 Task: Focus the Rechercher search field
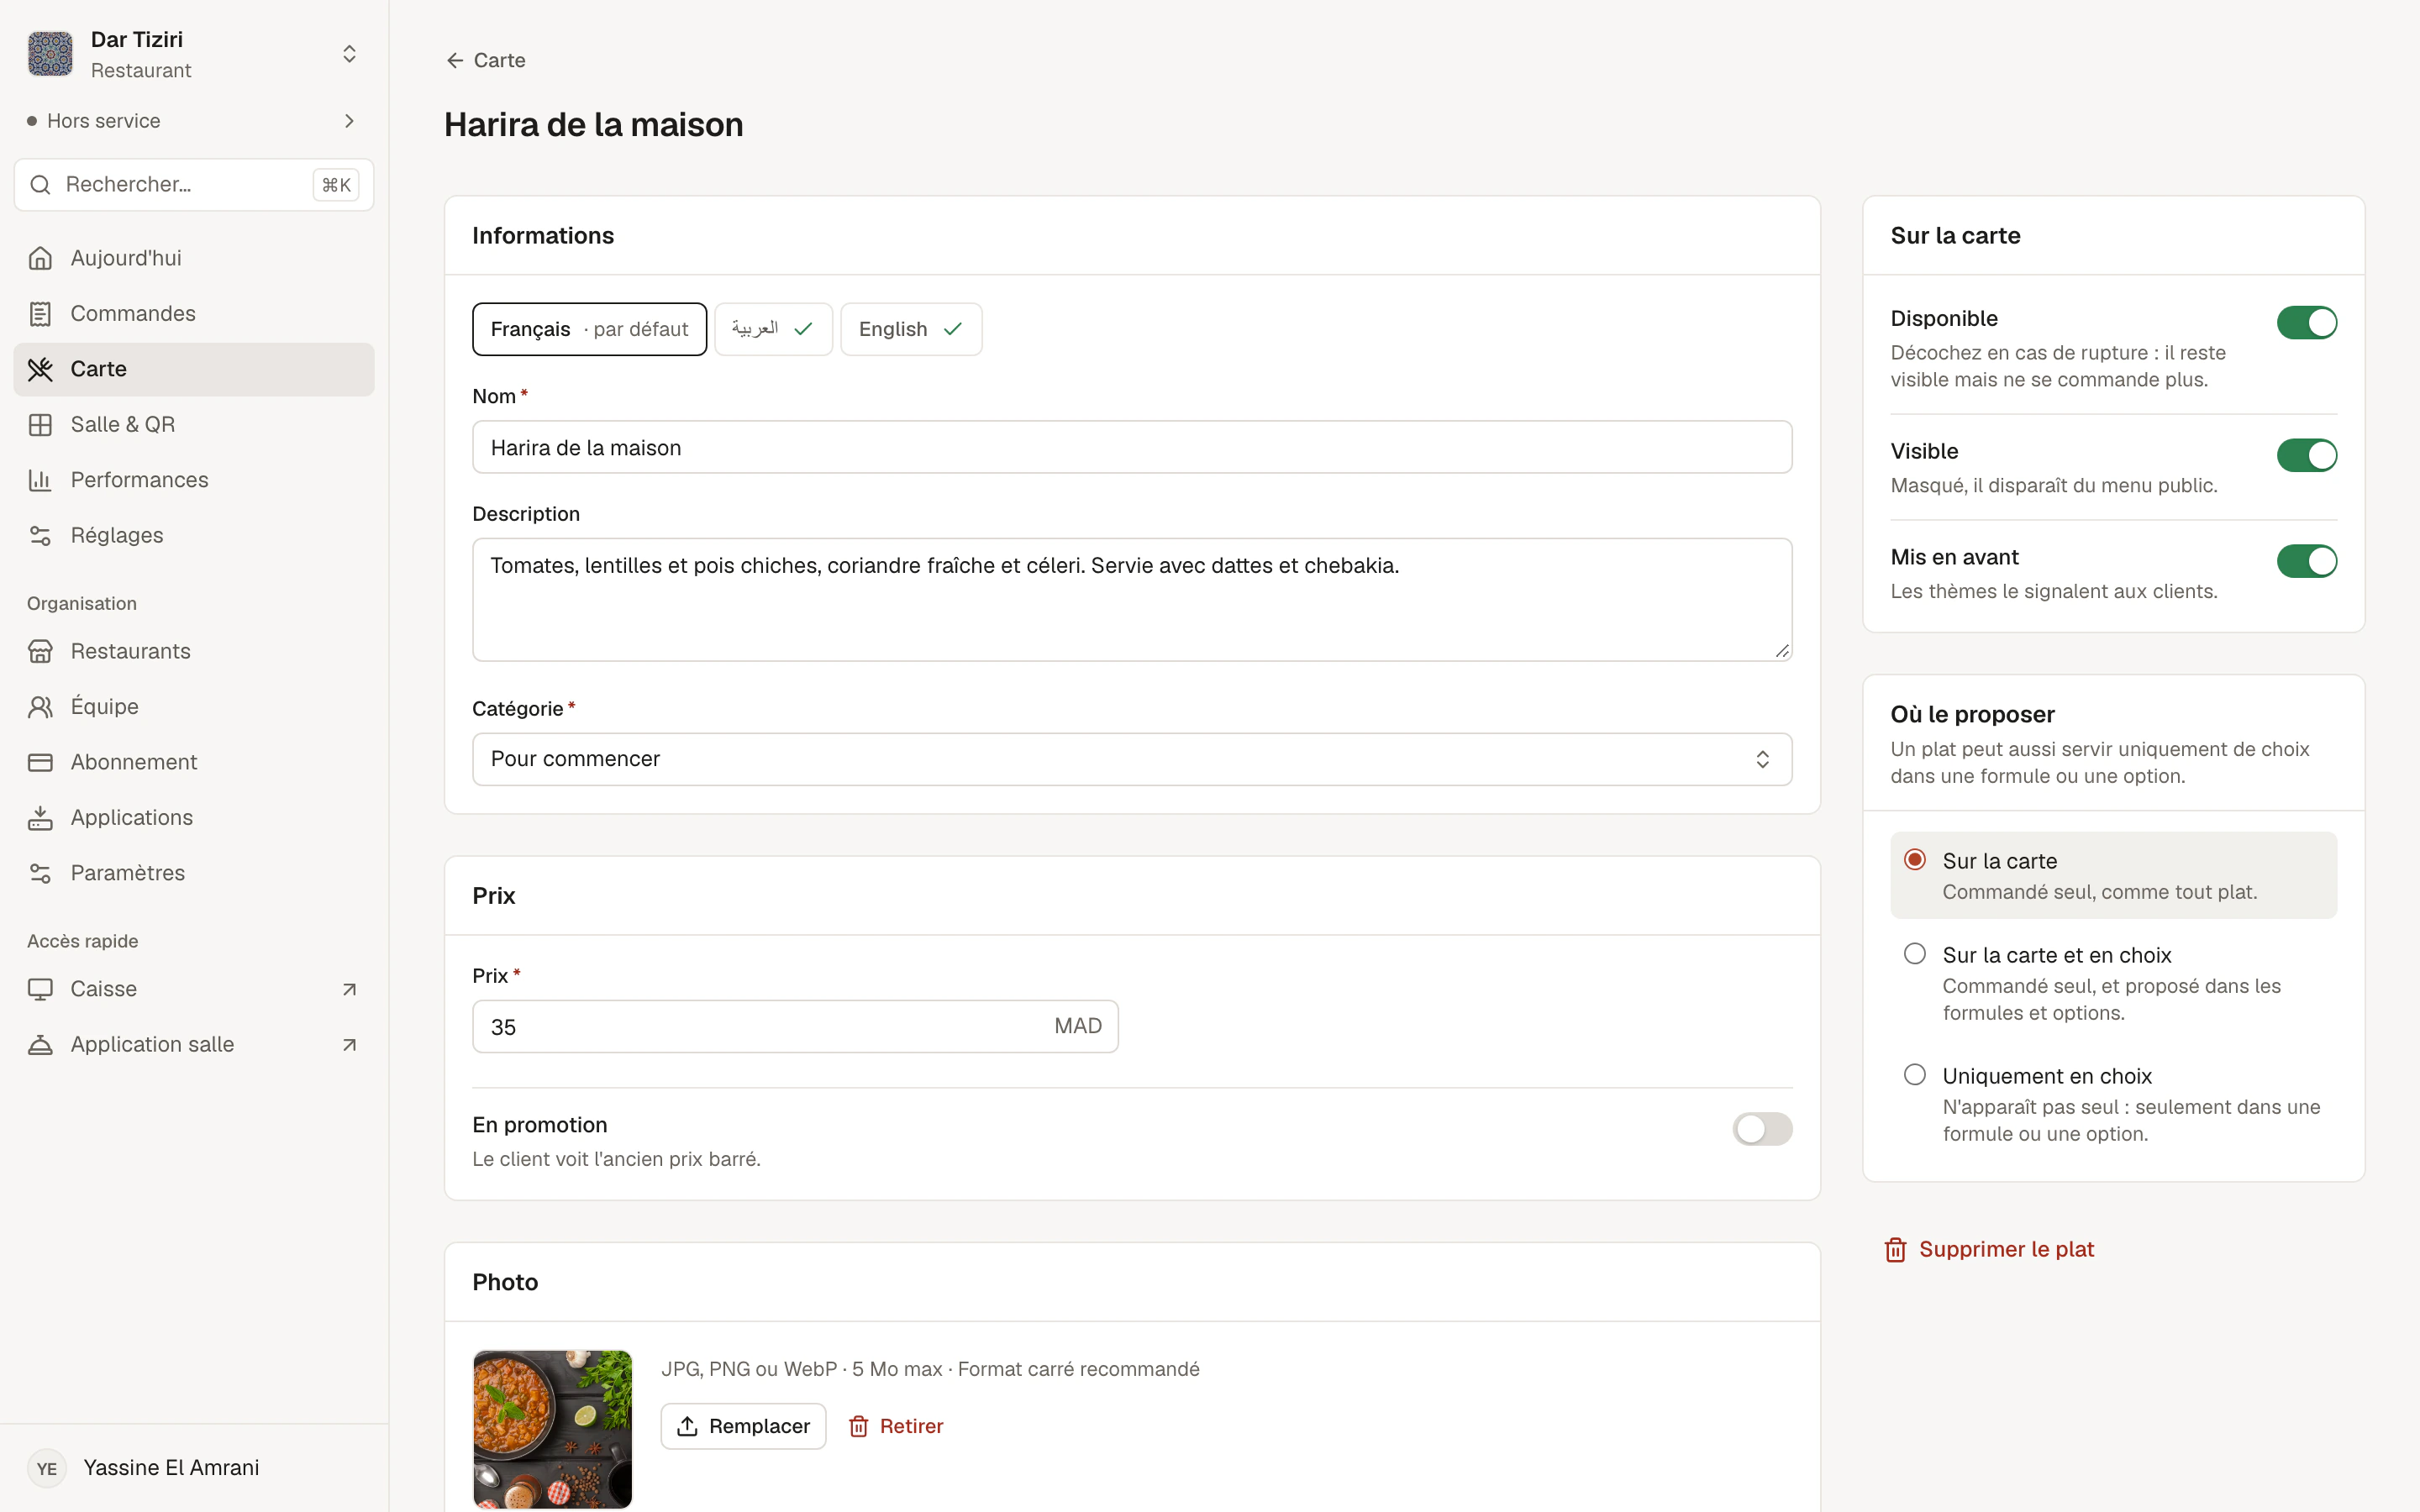(x=194, y=185)
